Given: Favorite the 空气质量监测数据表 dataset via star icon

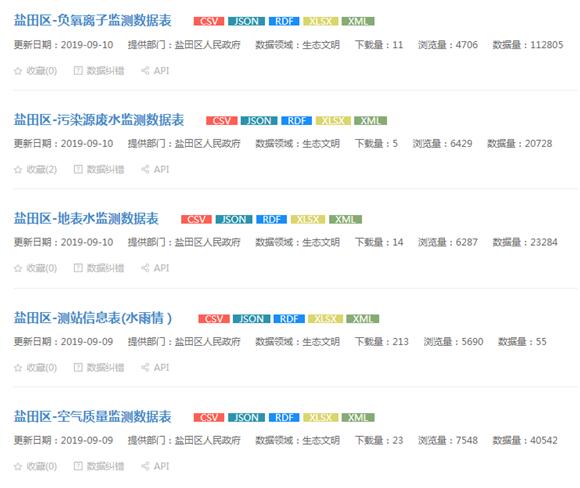Looking at the screenshot, I should click(x=18, y=466).
